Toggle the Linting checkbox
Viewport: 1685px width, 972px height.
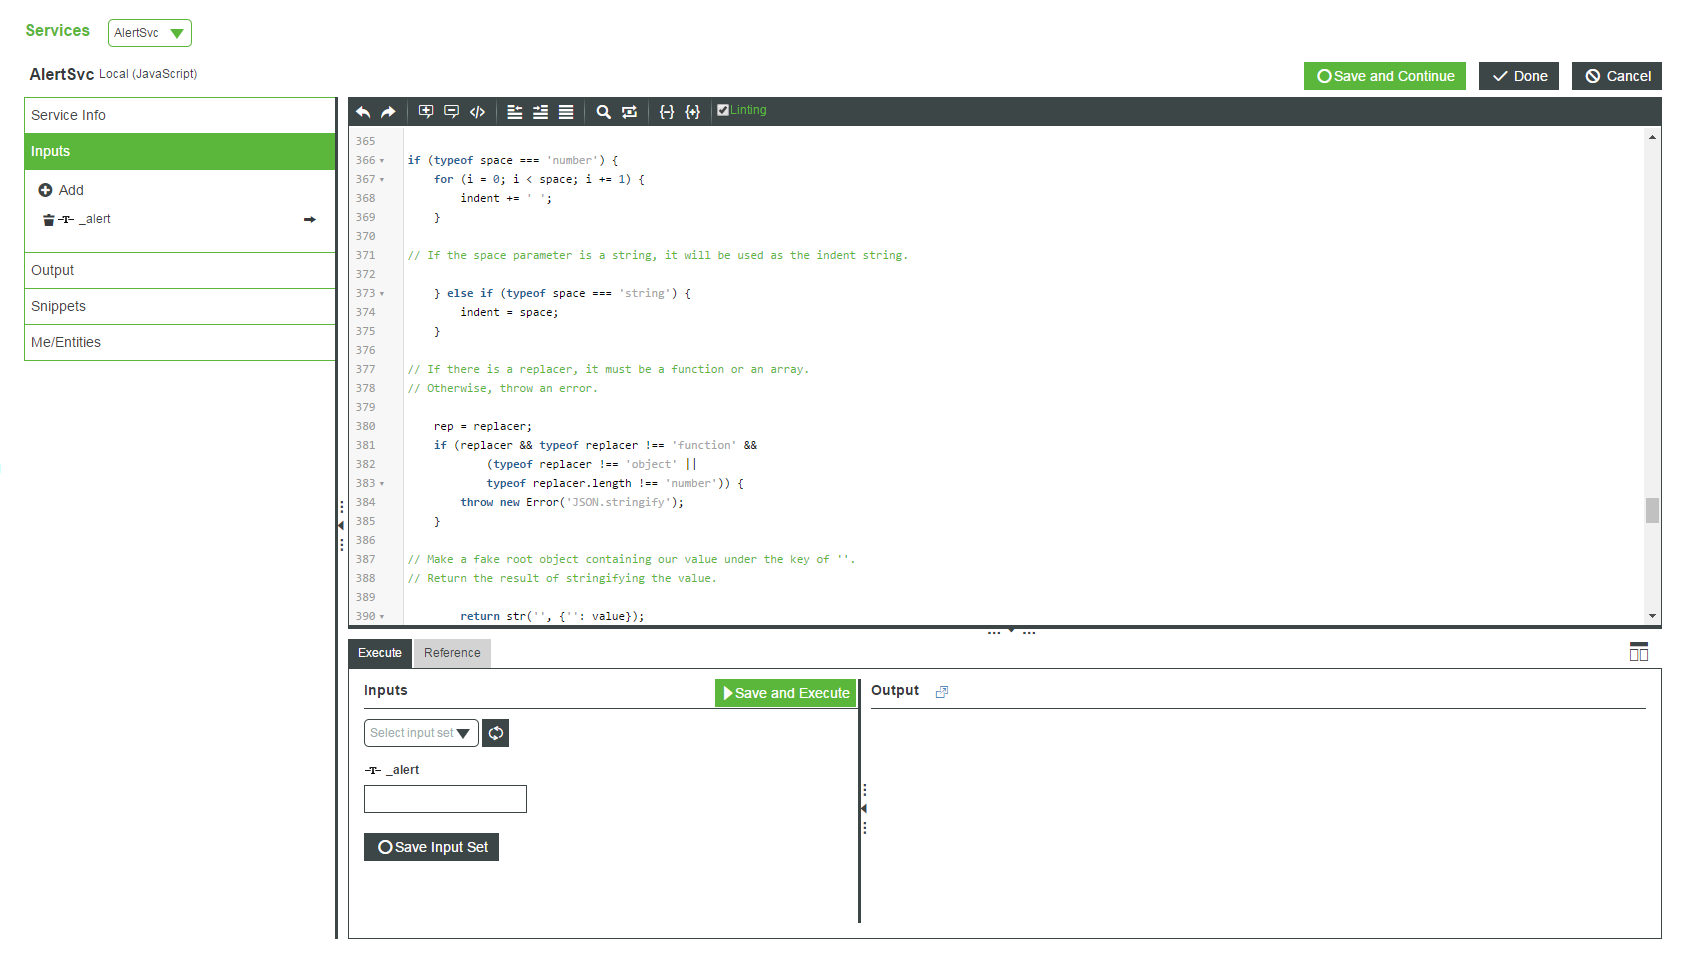723,110
